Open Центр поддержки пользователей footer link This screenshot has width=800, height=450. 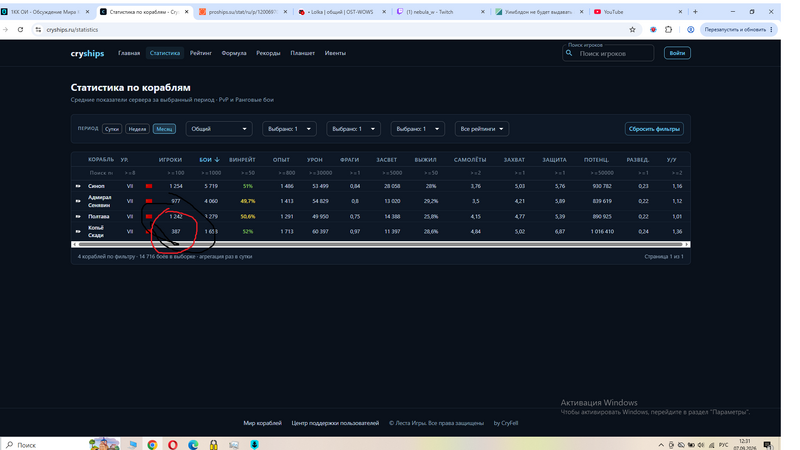(x=335, y=423)
